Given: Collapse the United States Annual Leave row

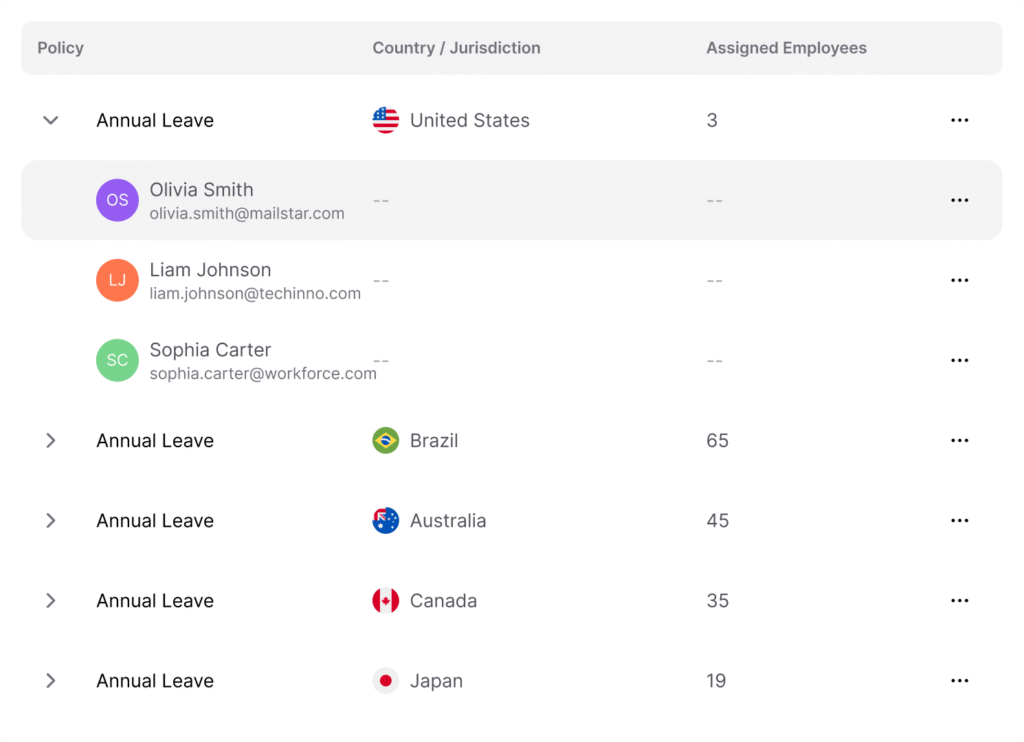Looking at the screenshot, I should click(x=50, y=120).
